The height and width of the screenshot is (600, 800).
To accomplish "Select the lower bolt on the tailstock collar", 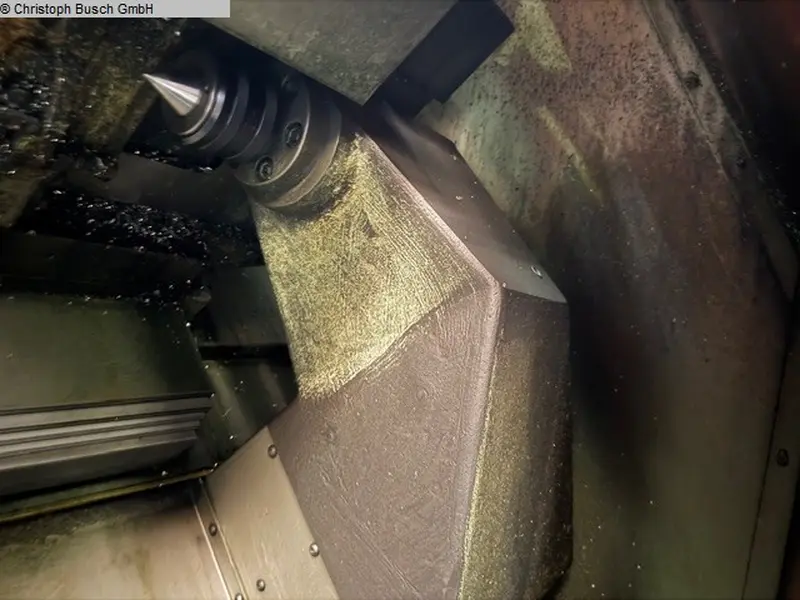I will click(x=265, y=168).
